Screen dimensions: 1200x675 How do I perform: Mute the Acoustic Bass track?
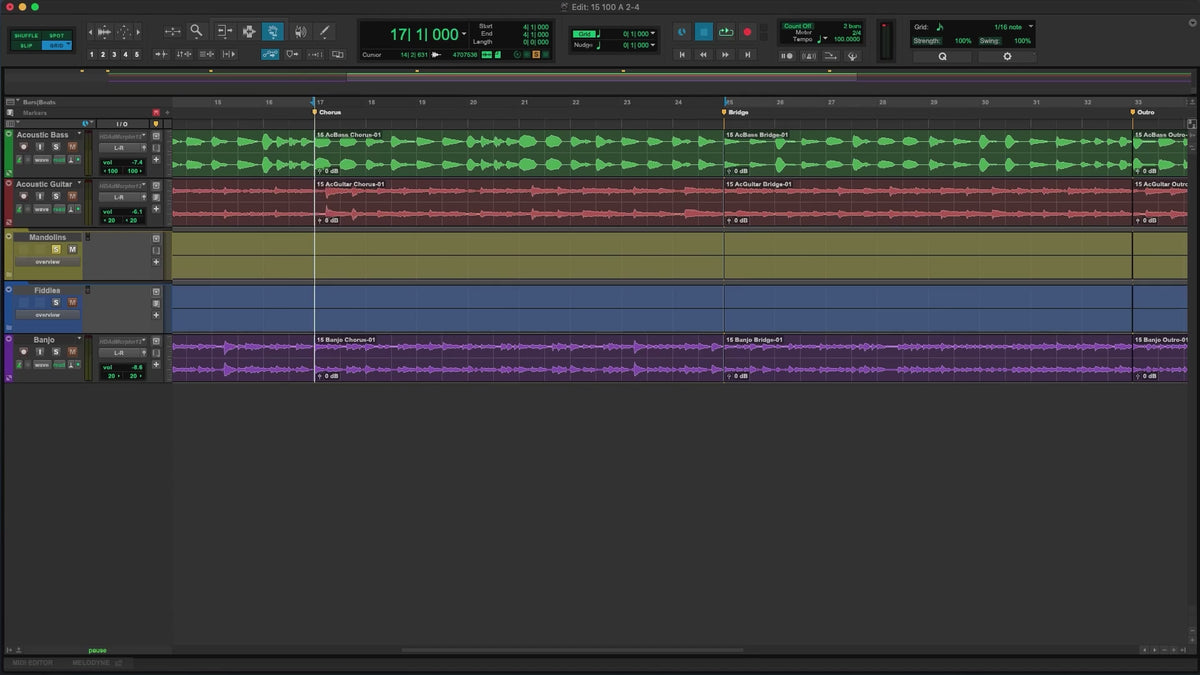[72, 147]
